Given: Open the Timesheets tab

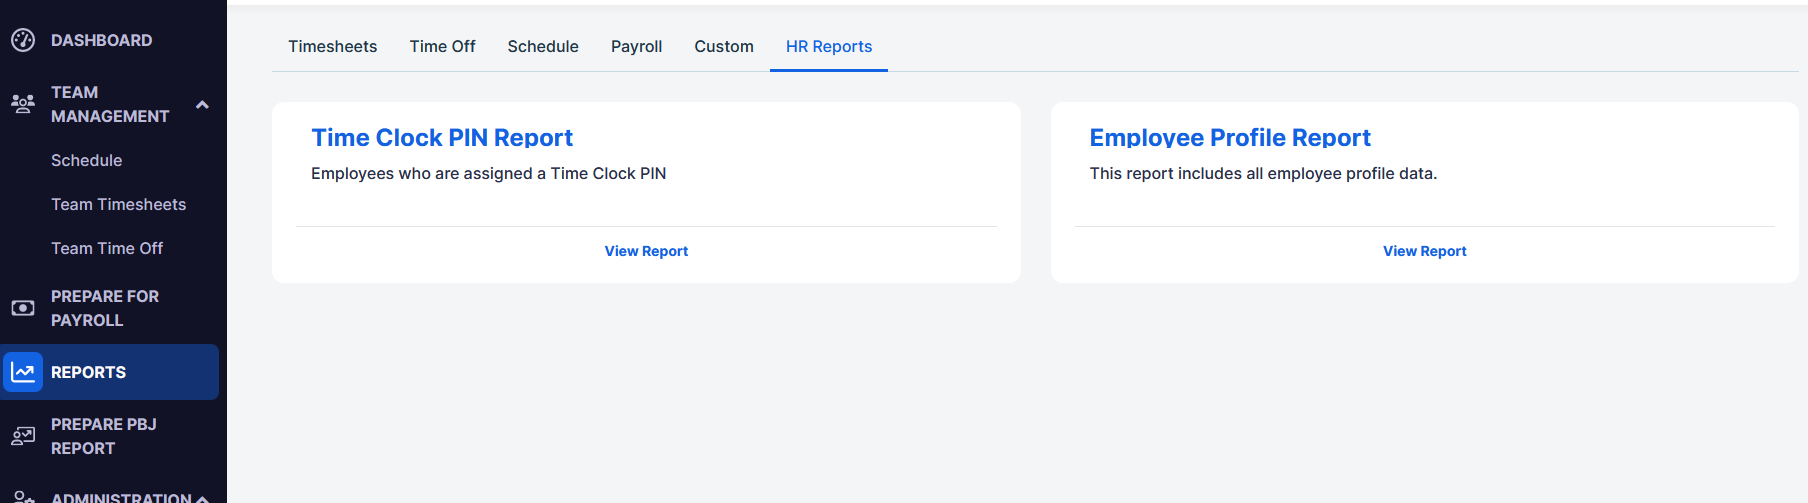Looking at the screenshot, I should tap(333, 46).
